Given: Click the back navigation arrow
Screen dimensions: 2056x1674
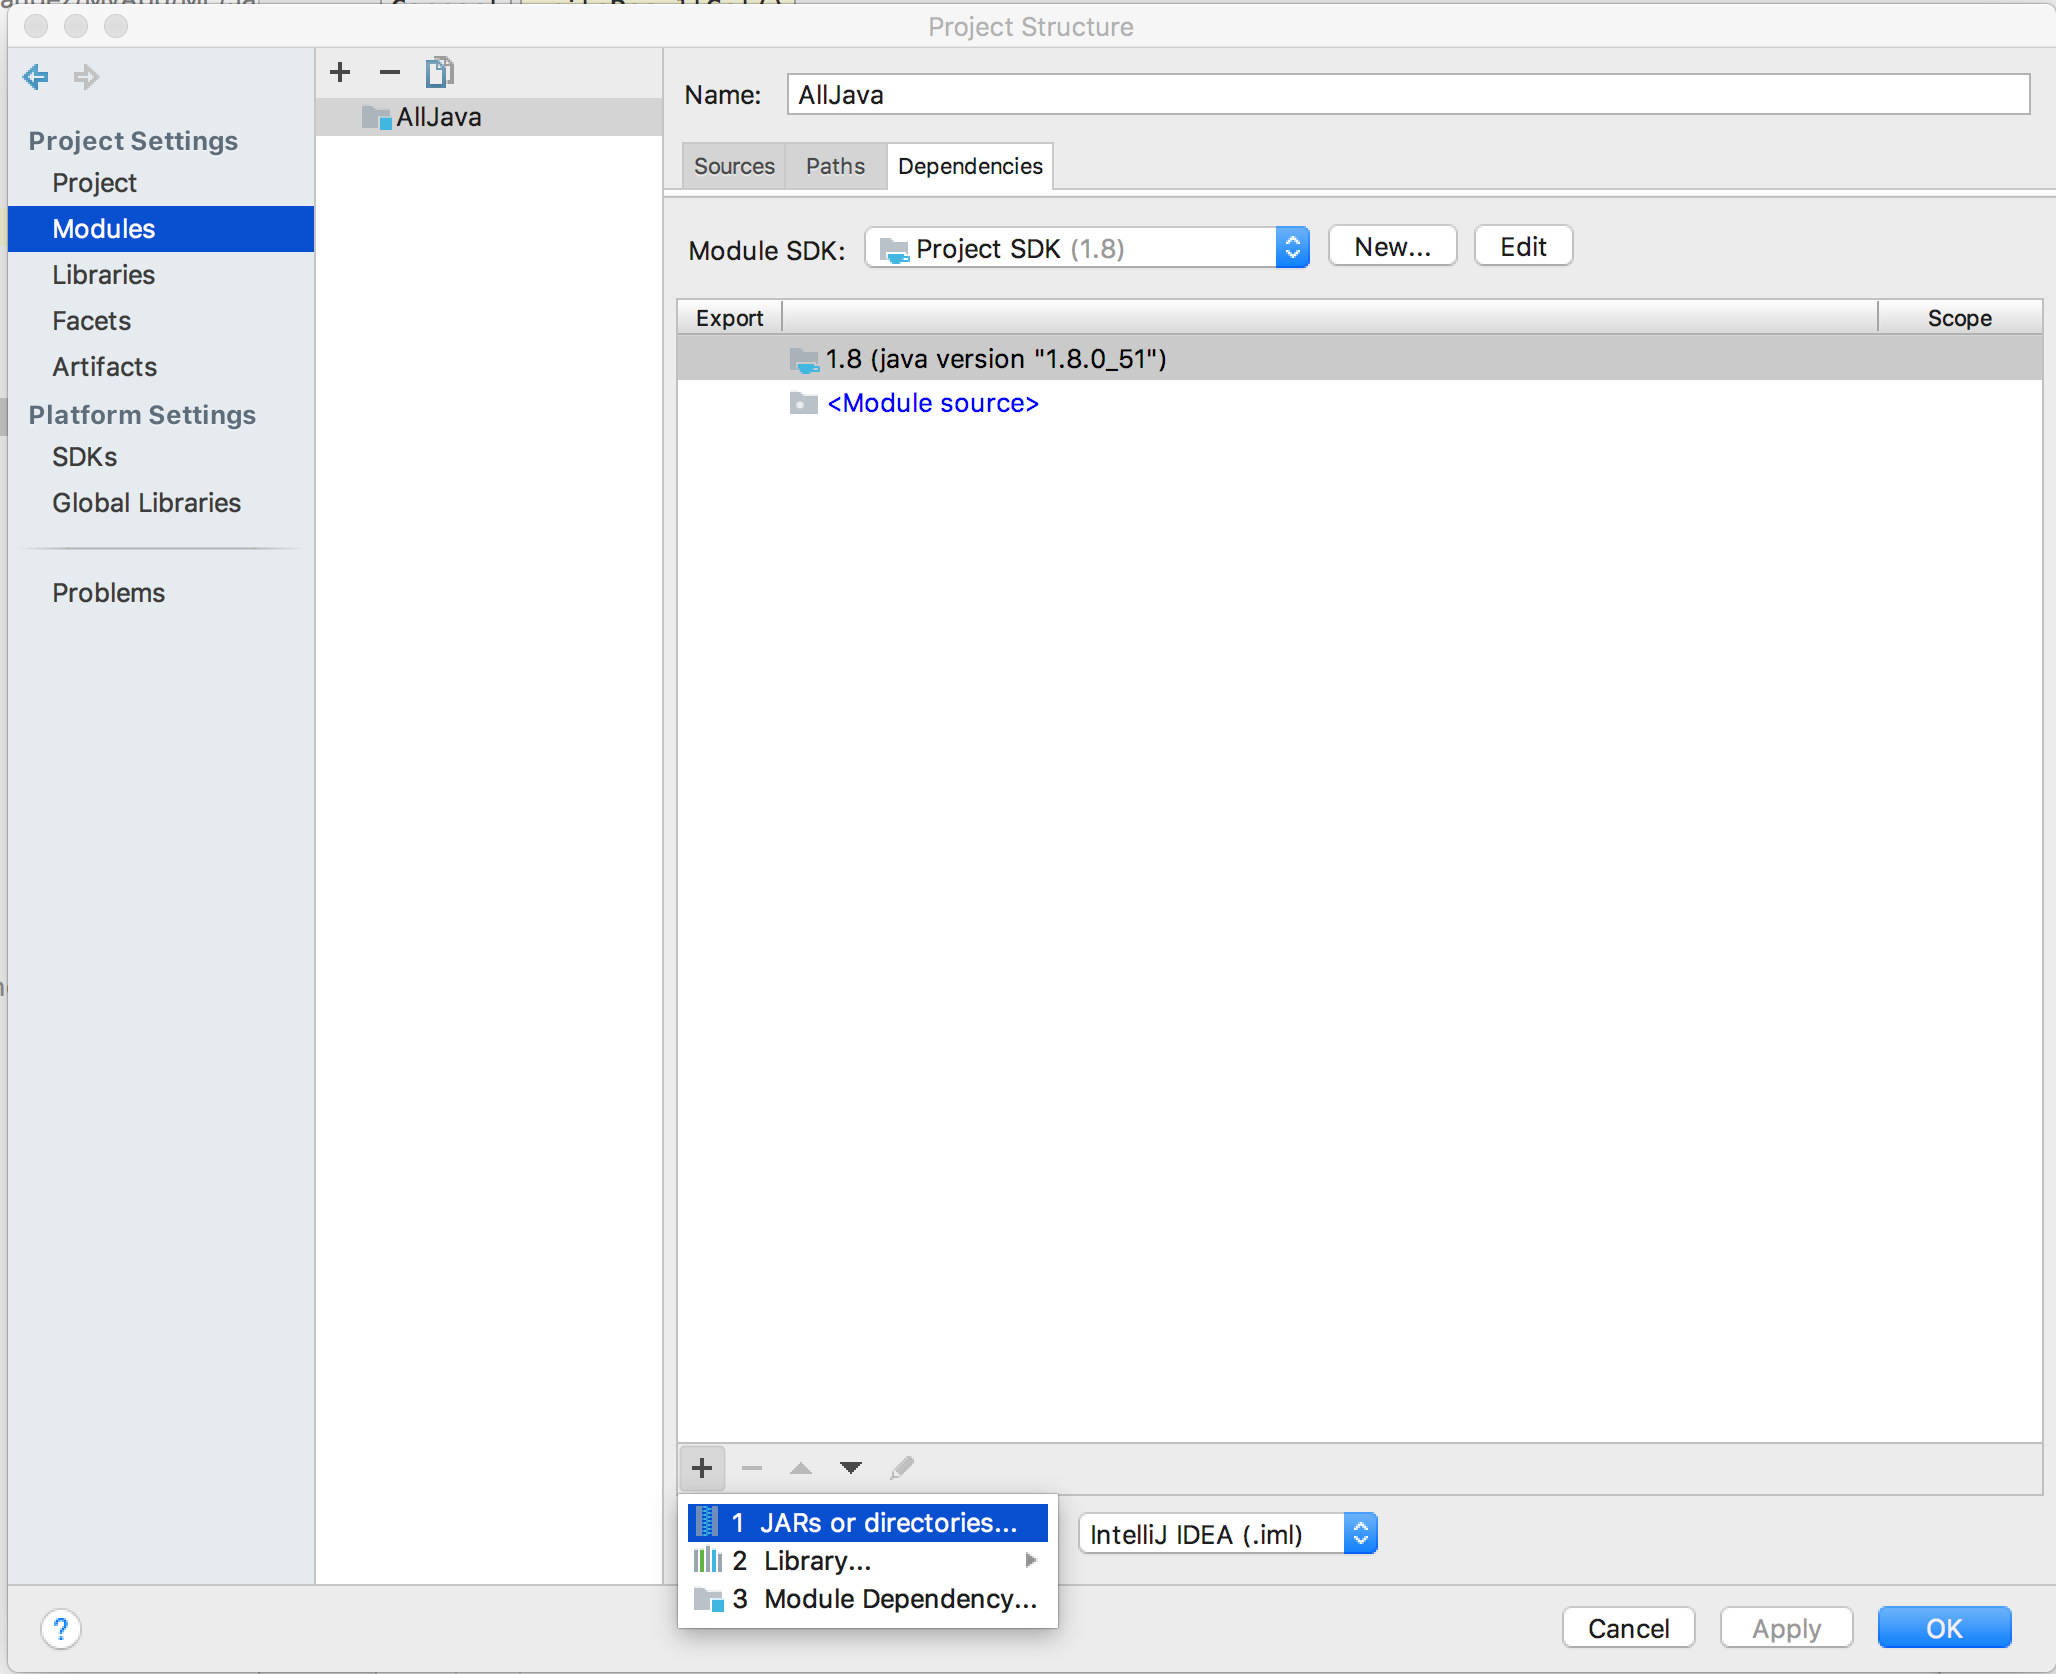Looking at the screenshot, I should pos(36,77).
